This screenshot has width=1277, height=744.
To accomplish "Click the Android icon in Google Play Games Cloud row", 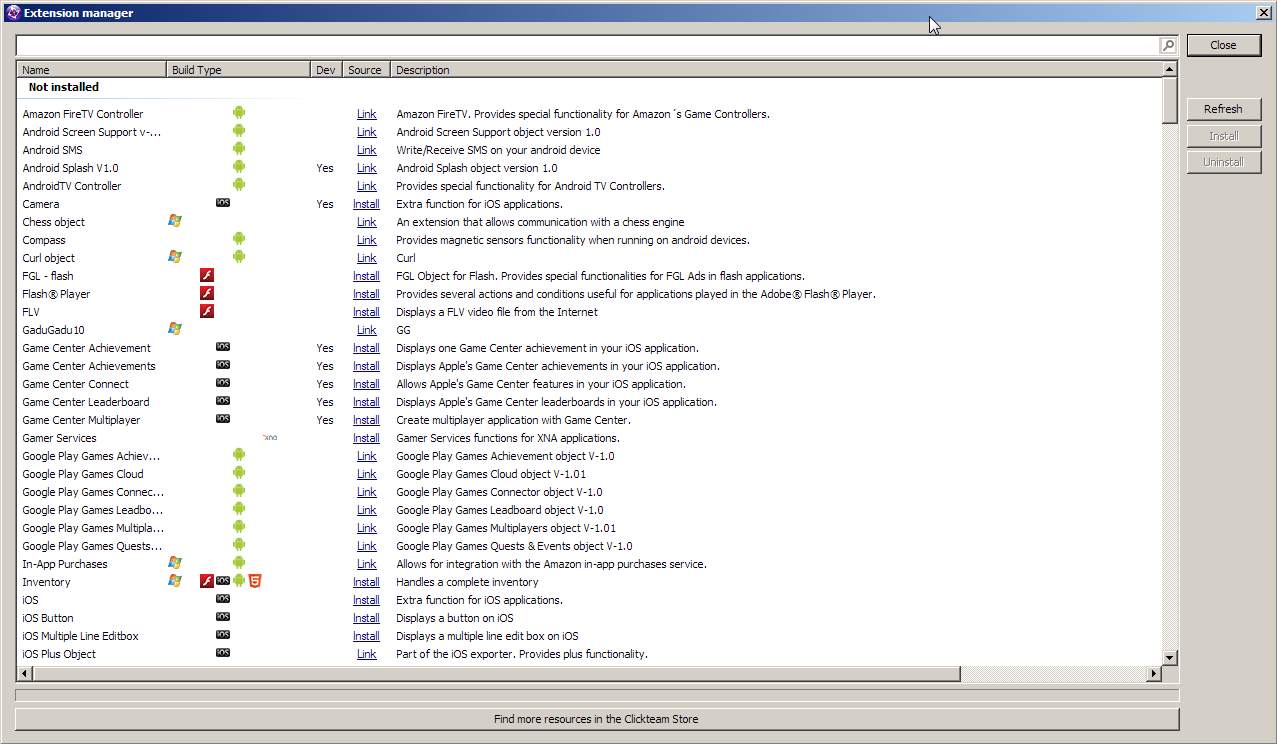I will tap(239, 473).
